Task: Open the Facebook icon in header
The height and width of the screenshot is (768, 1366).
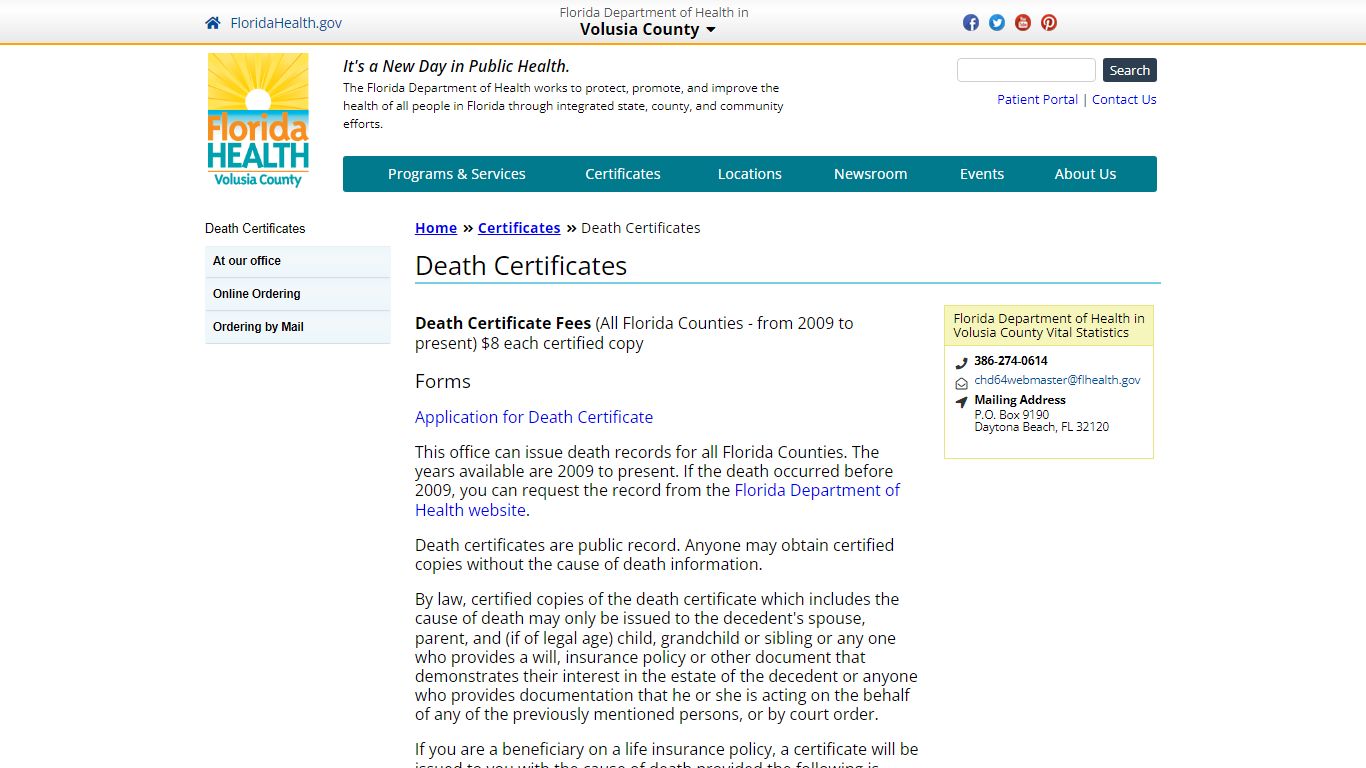Action: pyautogui.click(x=971, y=23)
